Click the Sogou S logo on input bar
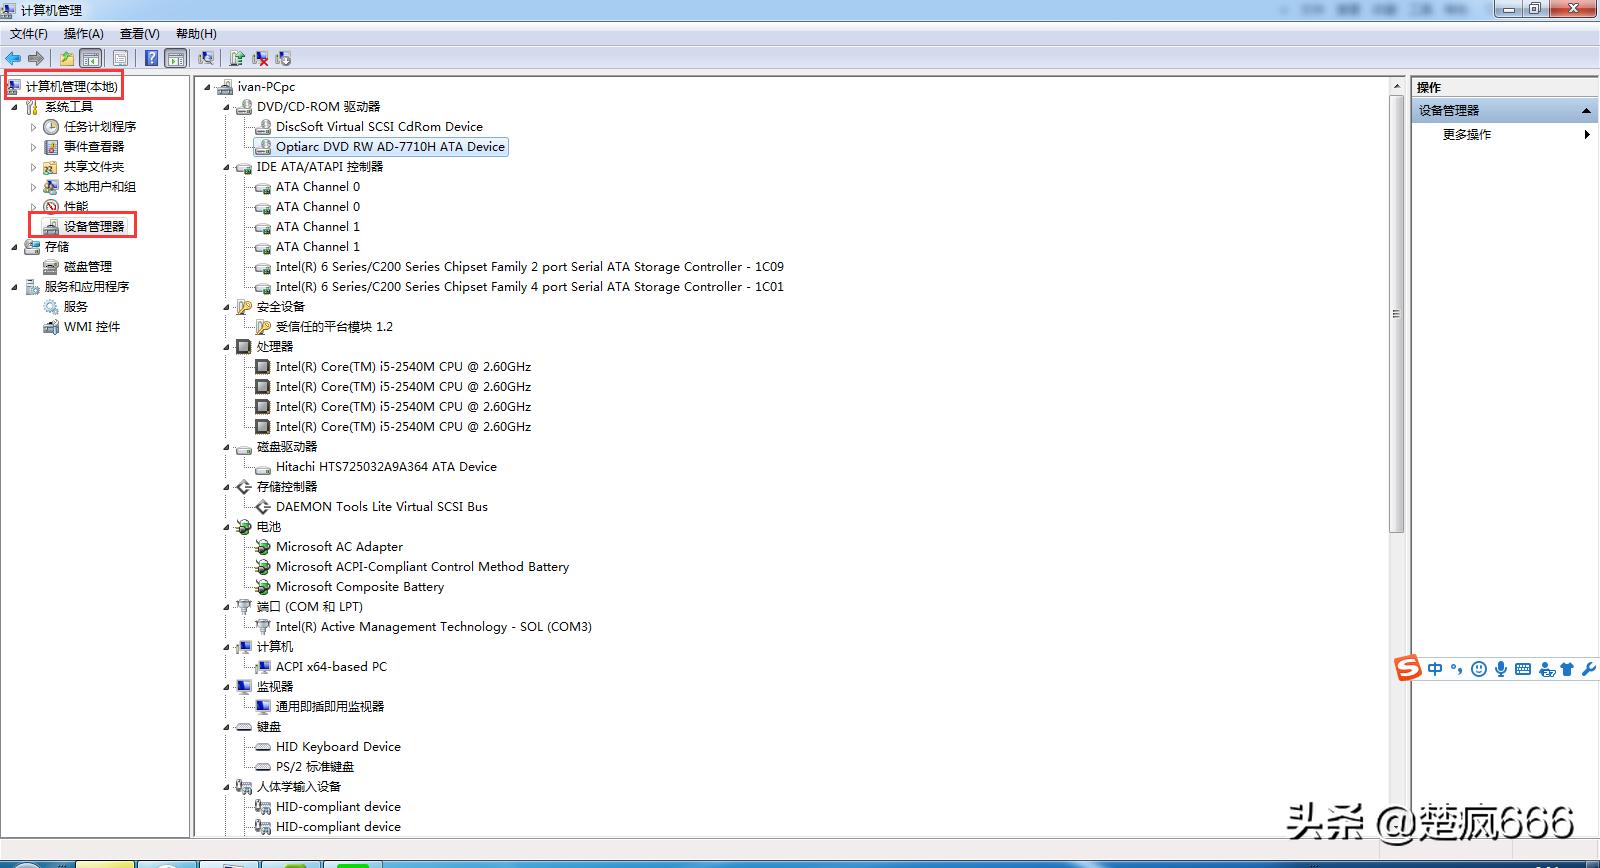Screen dimensions: 1600x868 (1408, 668)
